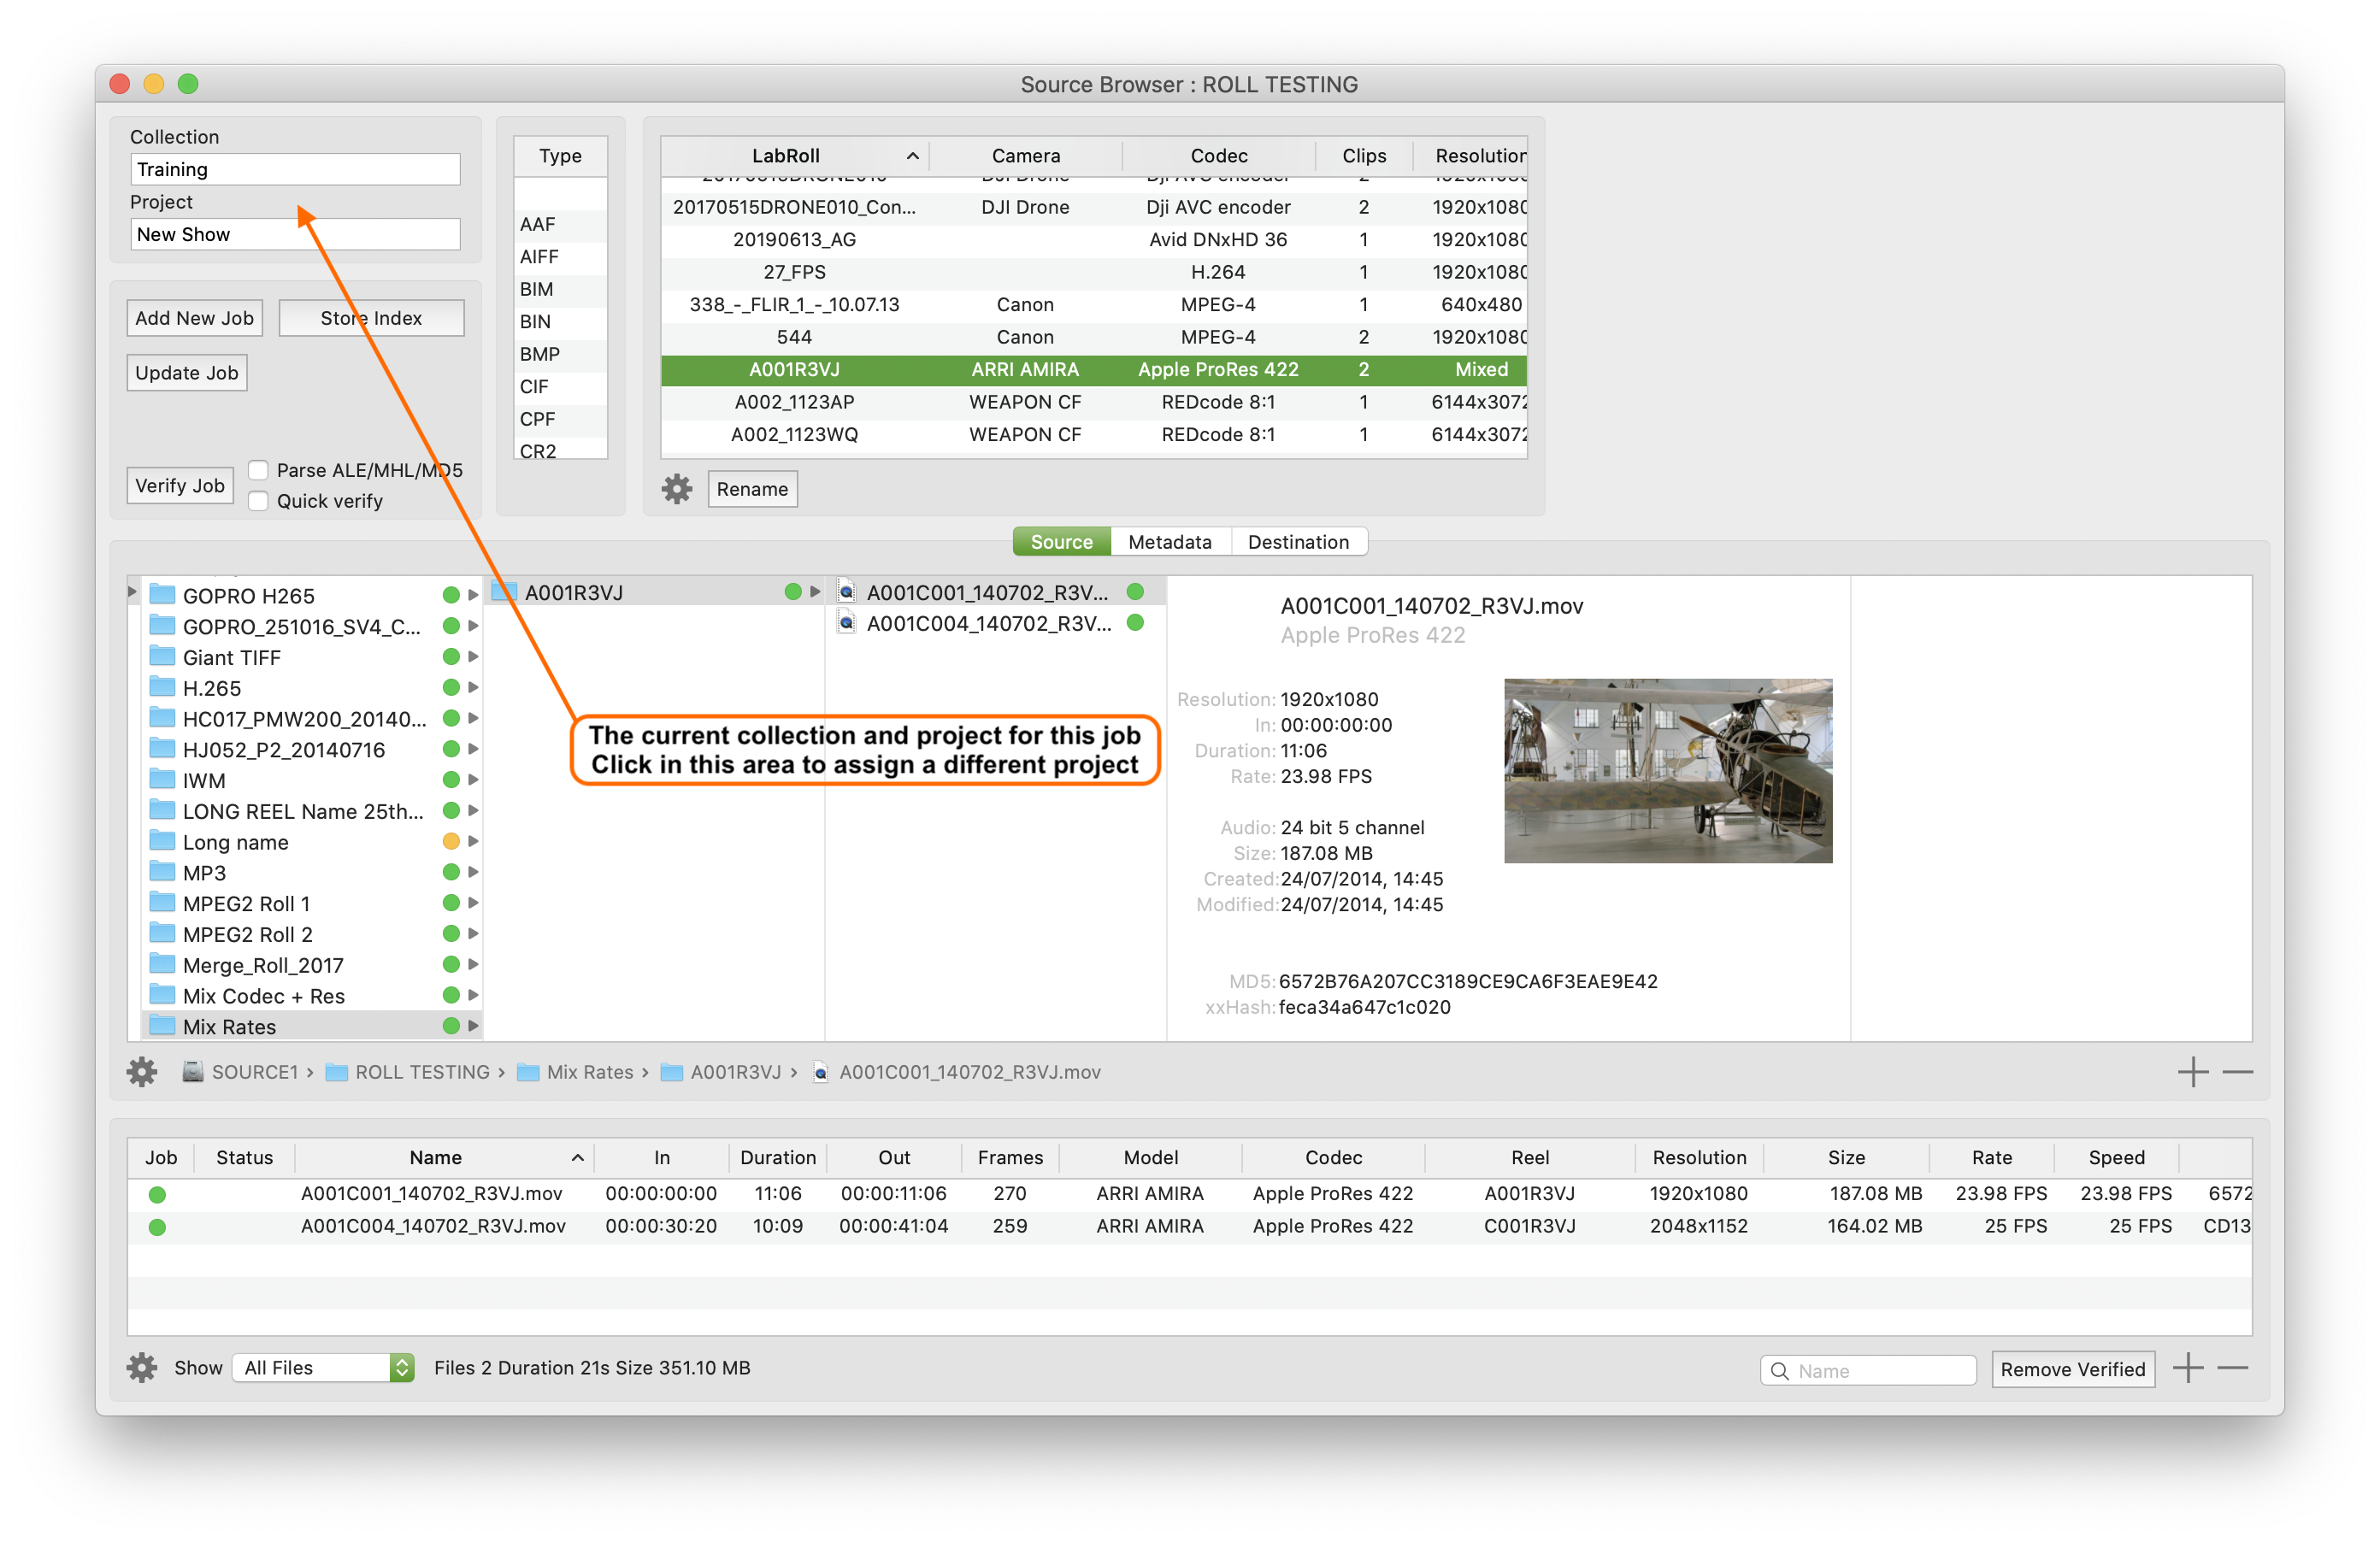Expand arrow next to Mix Codec + Res
The height and width of the screenshot is (1542, 2380).
[x=473, y=996]
